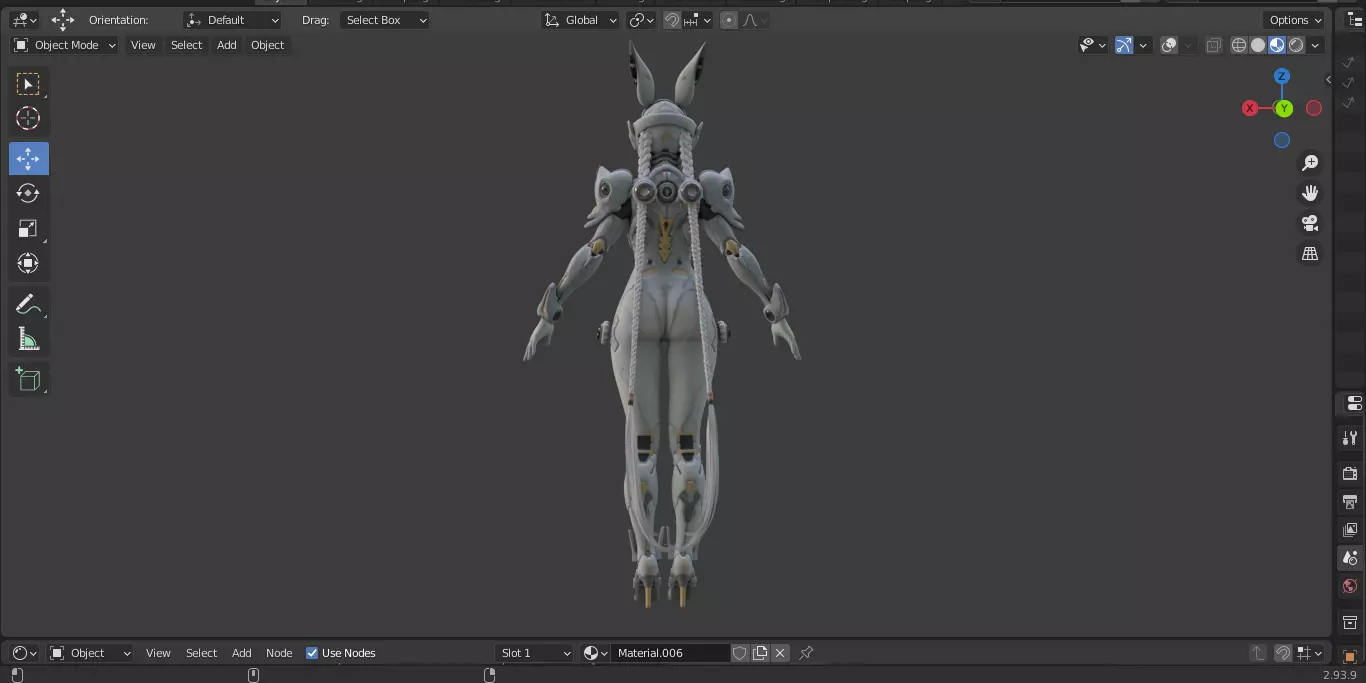Viewport: 1366px width, 683px height.
Task: Open Drag Select Box dropdown
Action: (384, 20)
